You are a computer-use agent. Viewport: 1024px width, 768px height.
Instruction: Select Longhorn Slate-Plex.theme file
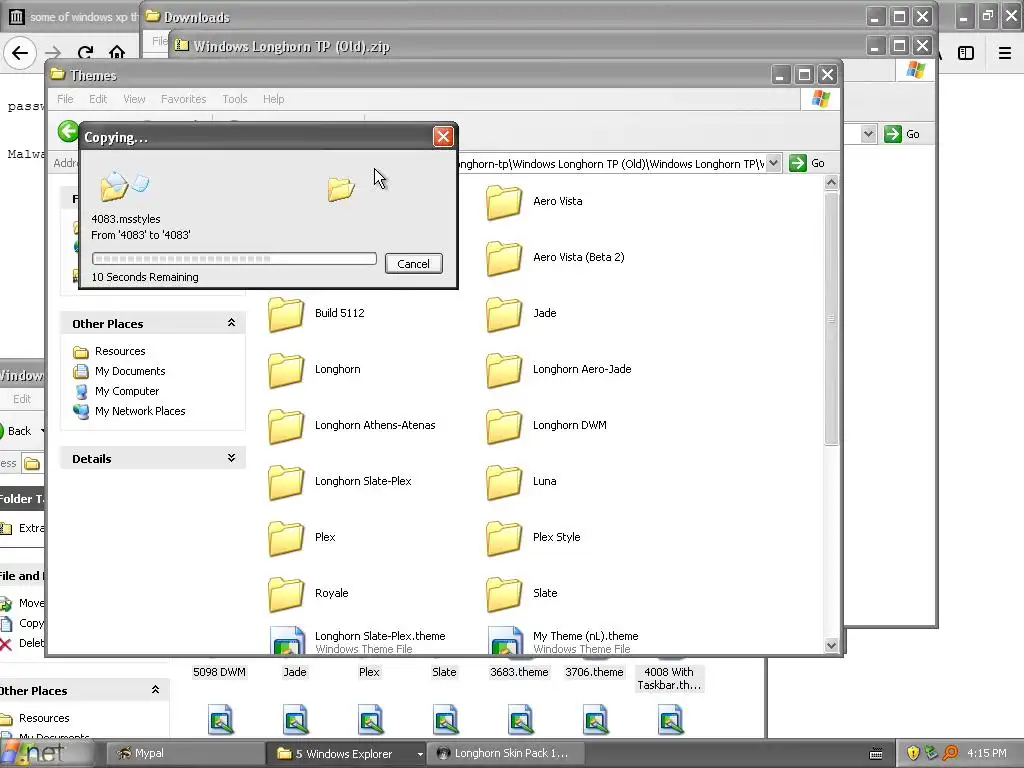pyautogui.click(x=358, y=641)
